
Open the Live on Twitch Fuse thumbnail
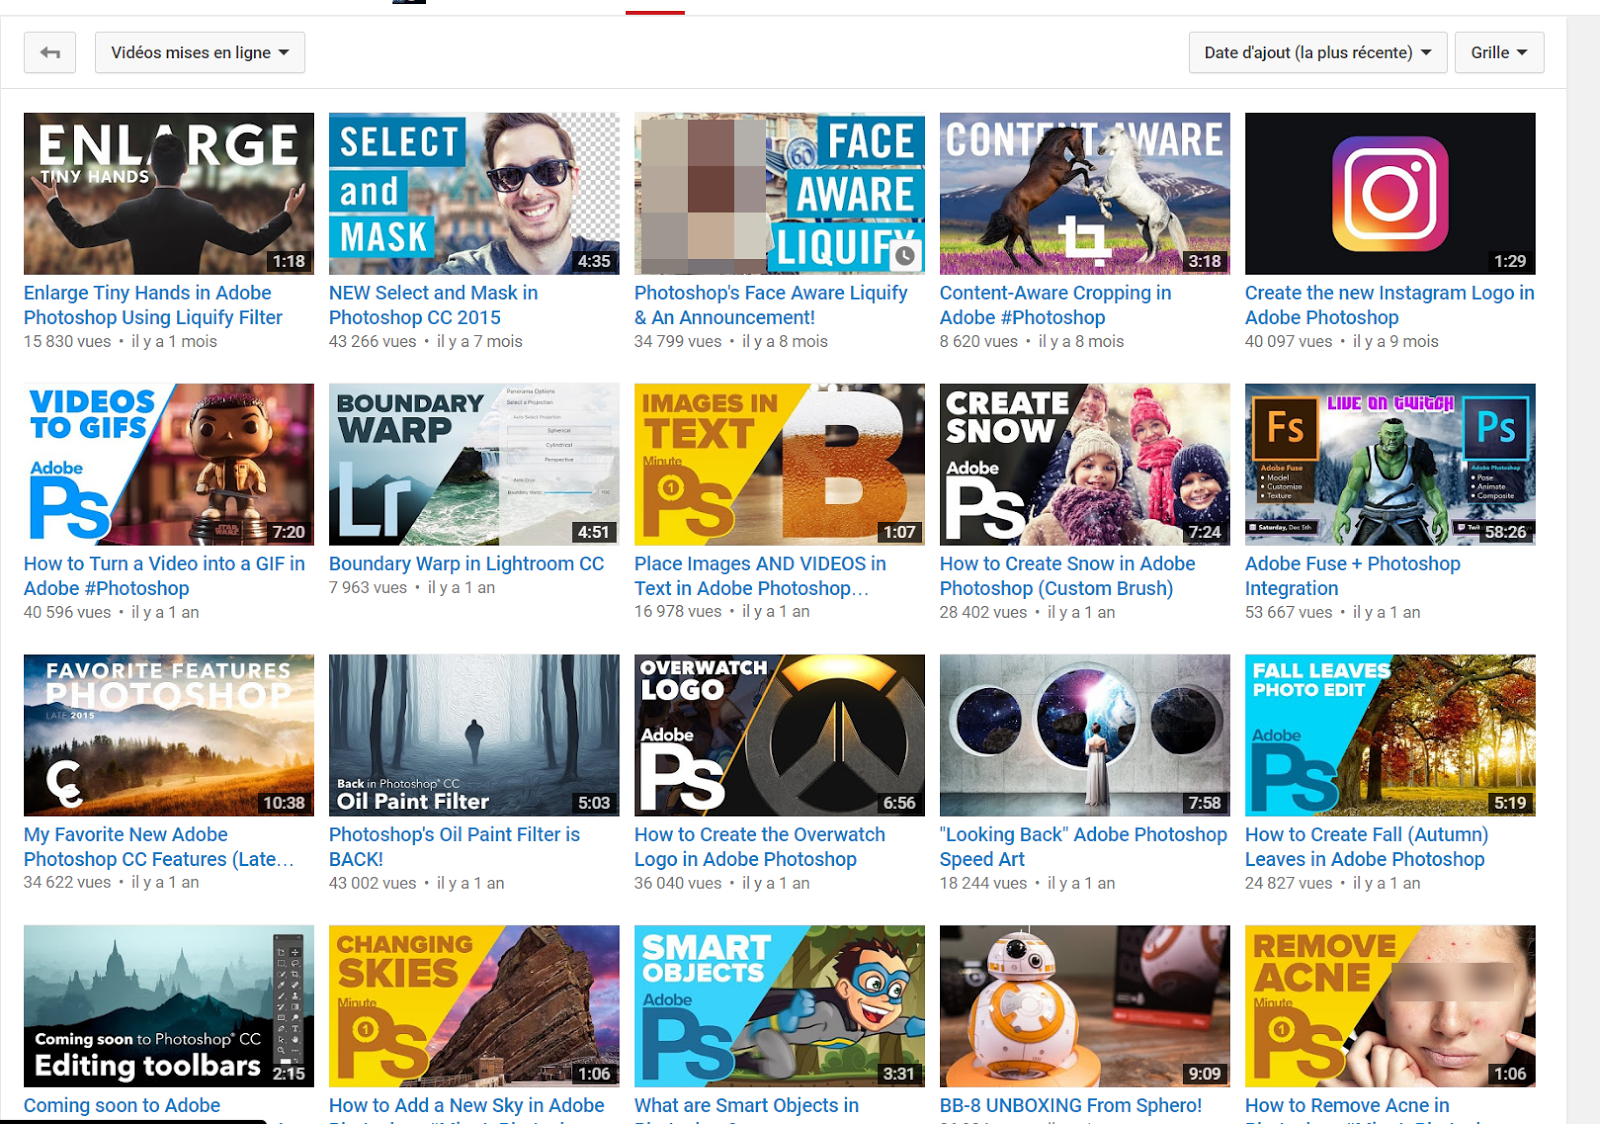pos(1390,465)
